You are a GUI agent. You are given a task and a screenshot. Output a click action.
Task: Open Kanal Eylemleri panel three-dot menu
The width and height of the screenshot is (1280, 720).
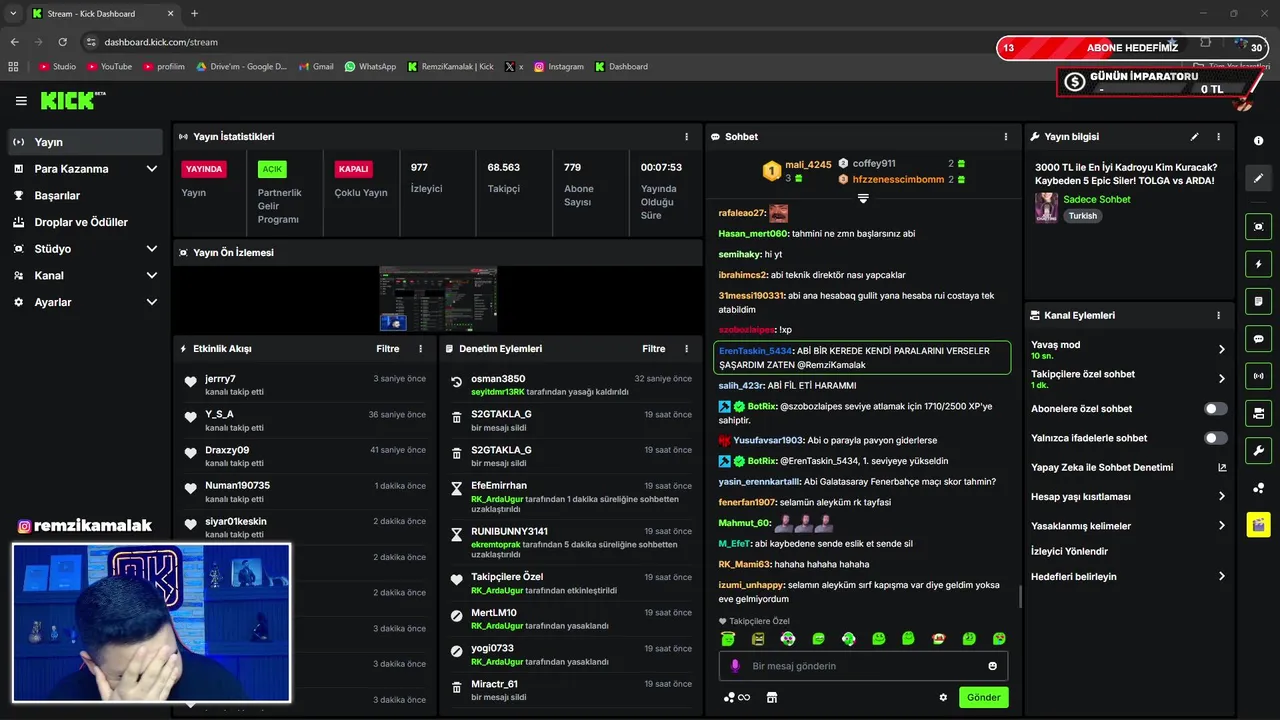point(1218,315)
